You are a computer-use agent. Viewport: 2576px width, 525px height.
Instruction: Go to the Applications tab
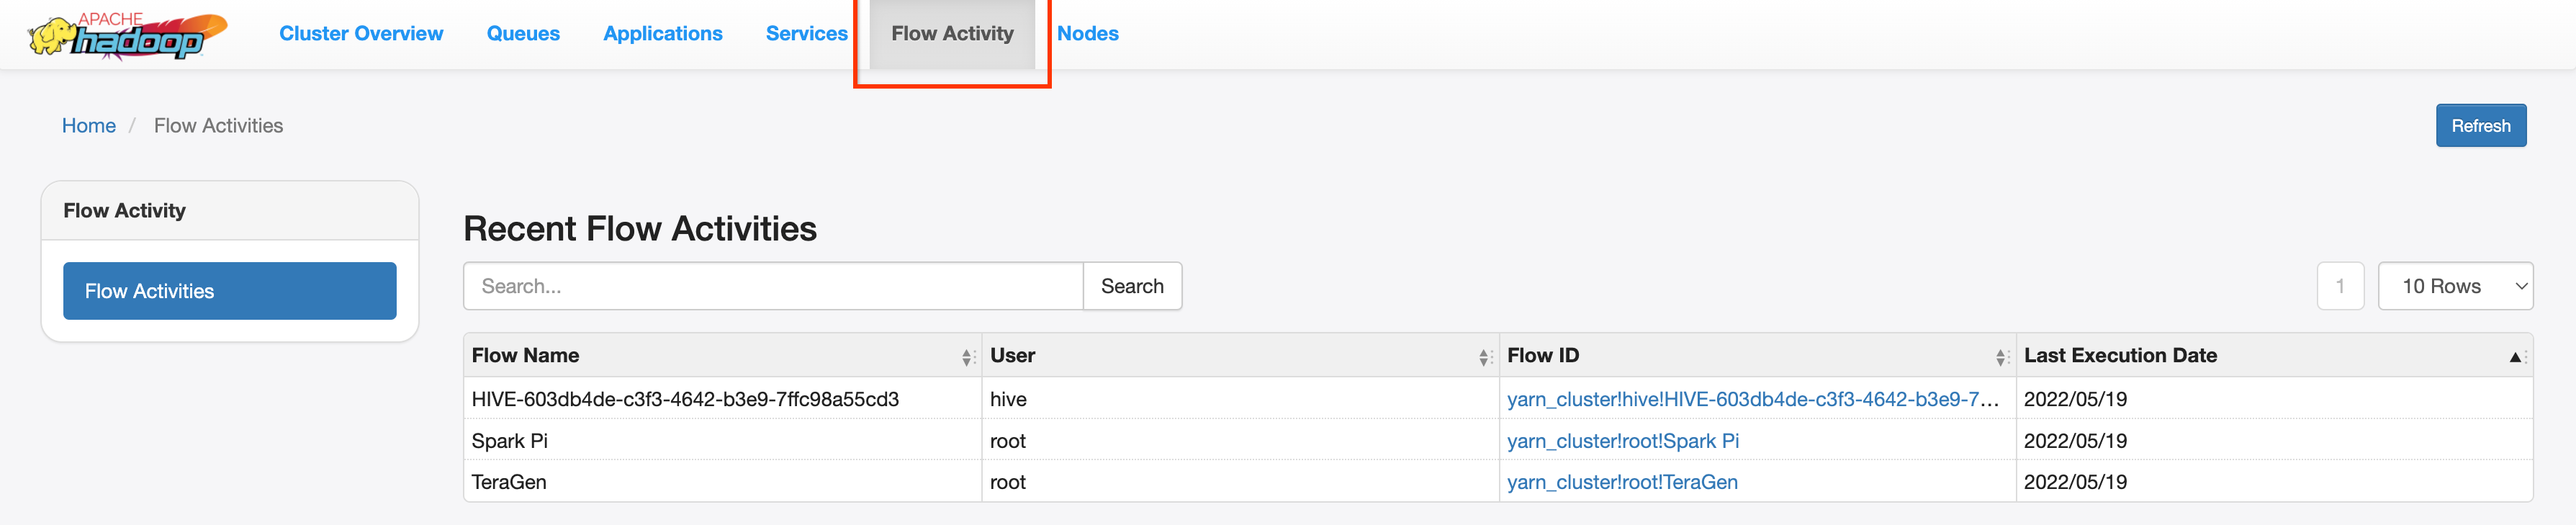pyautogui.click(x=662, y=34)
